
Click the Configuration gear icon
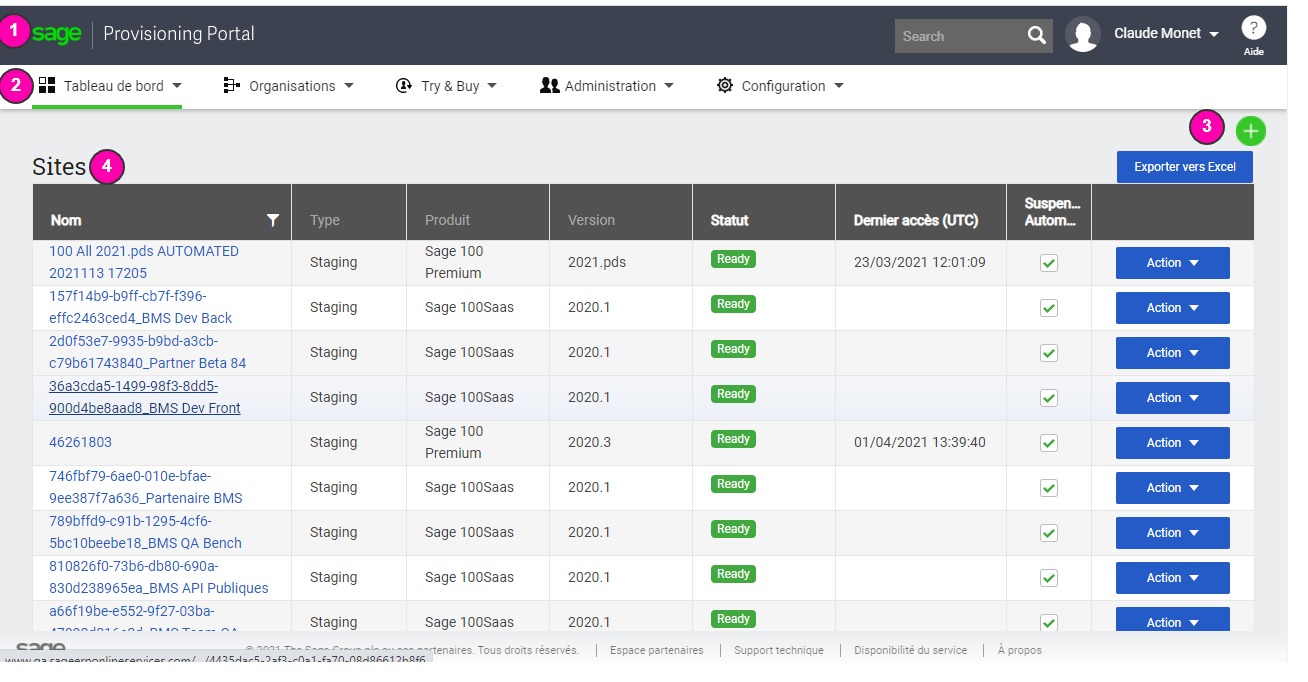(725, 85)
